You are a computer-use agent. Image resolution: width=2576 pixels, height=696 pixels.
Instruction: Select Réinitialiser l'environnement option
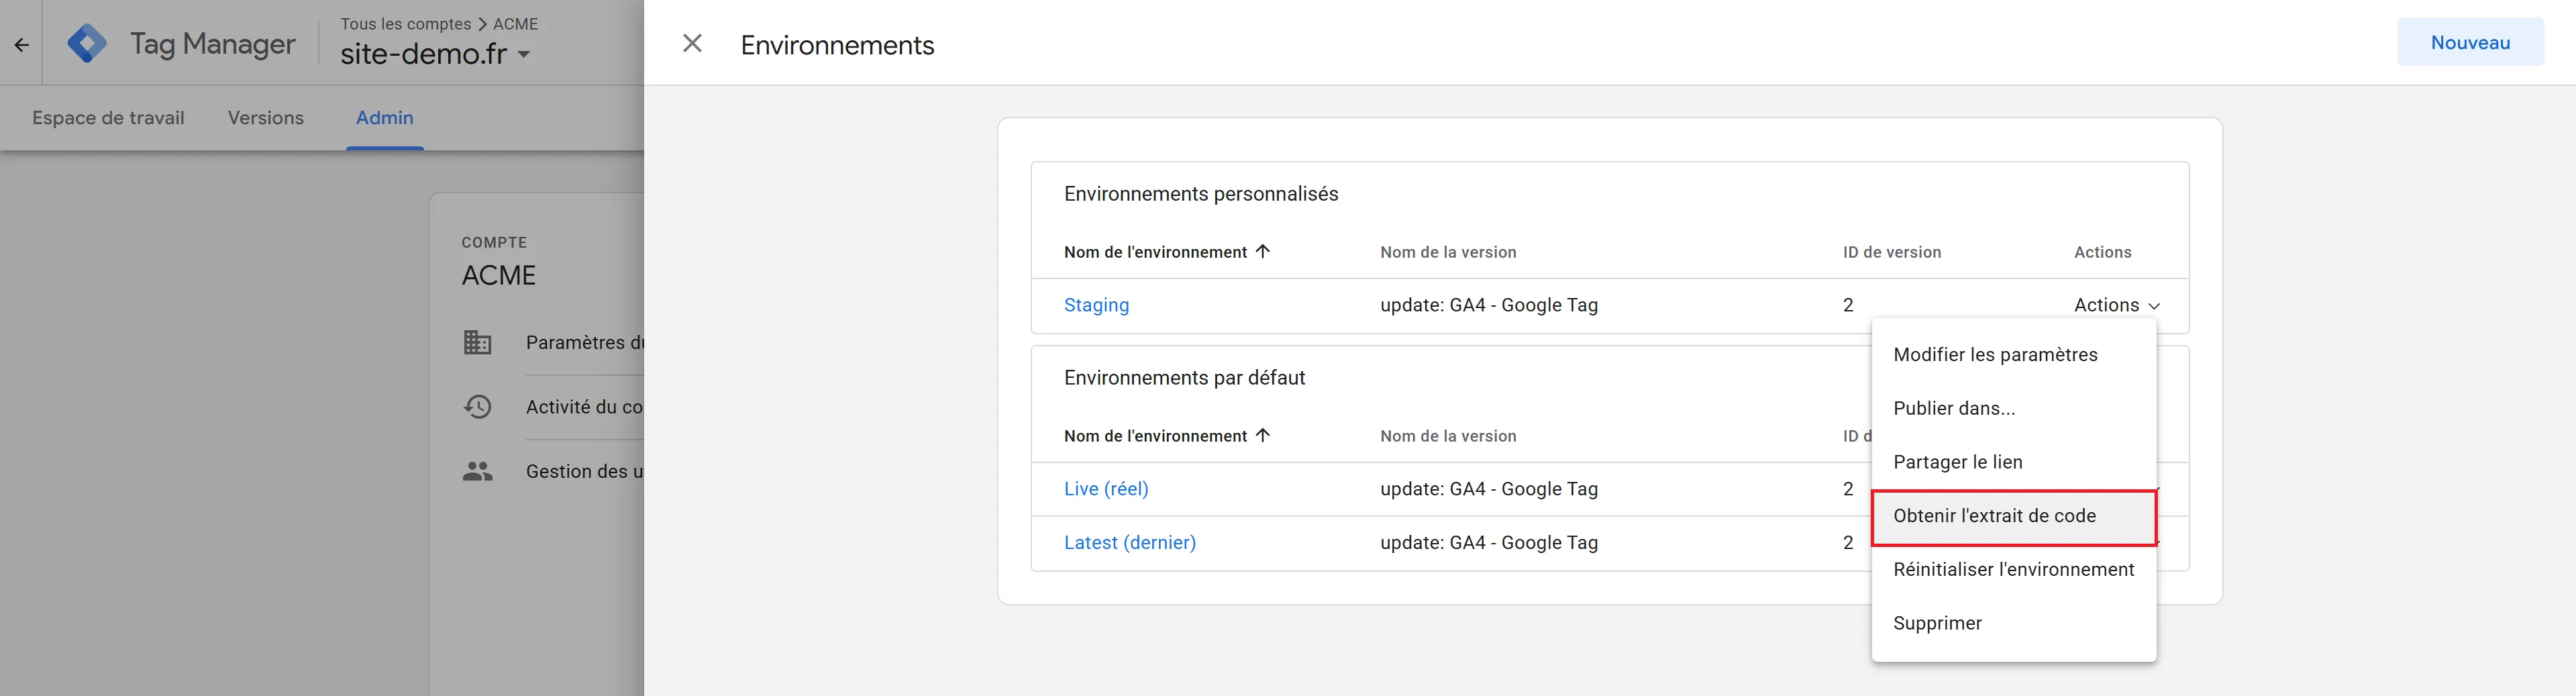(x=2014, y=570)
